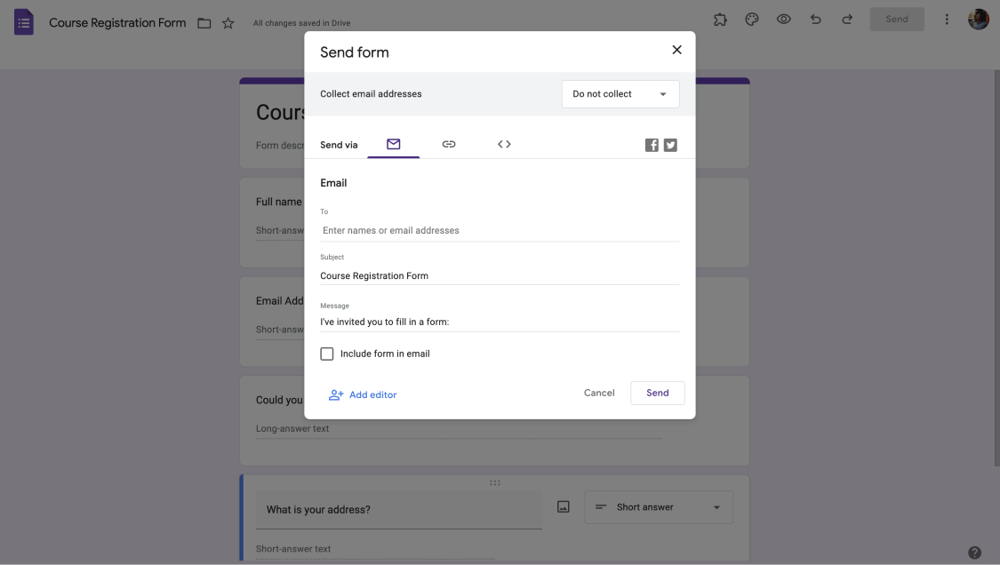Screen dimensions: 1000x565
Task: Star the Course Registration Form
Action: tap(228, 23)
